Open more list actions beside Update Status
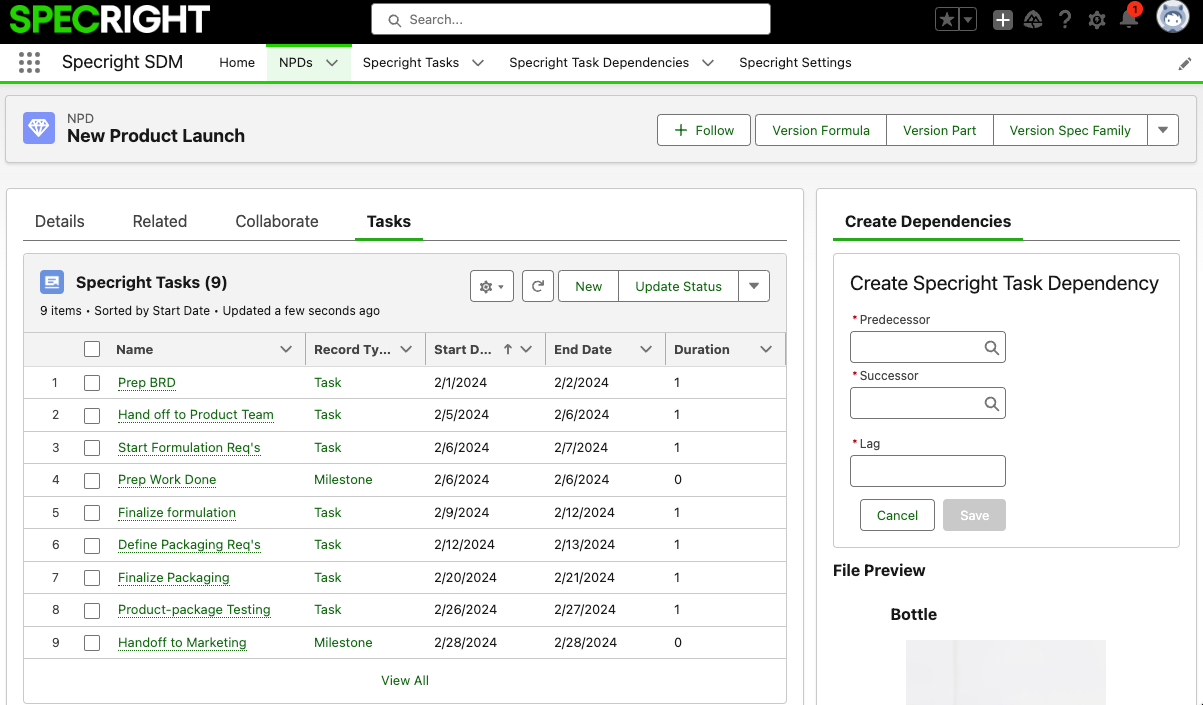This screenshot has width=1203, height=705. pos(754,286)
